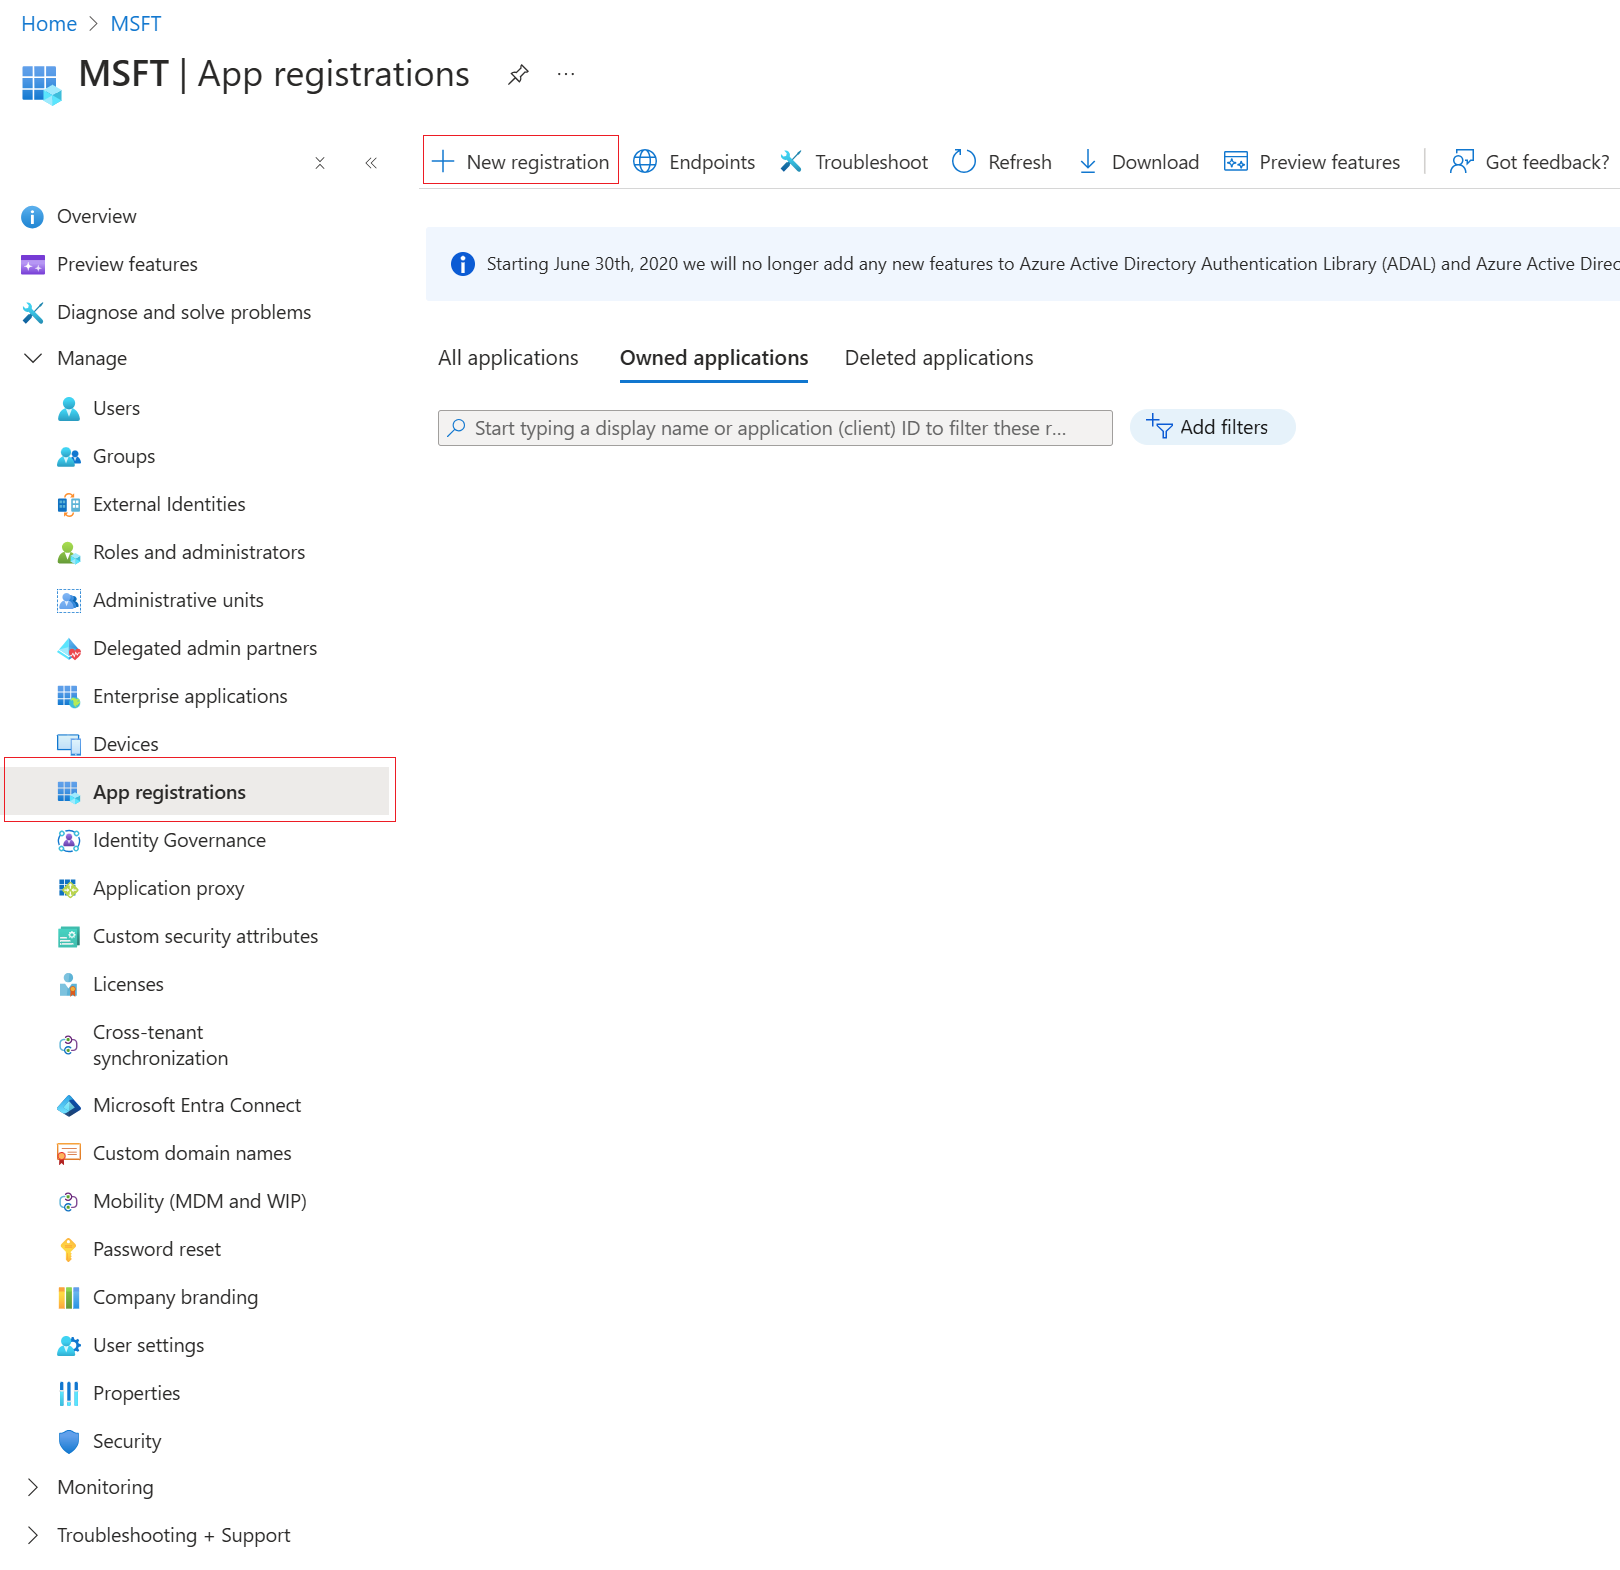The height and width of the screenshot is (1570, 1620).
Task: Pin the App registrations page
Action: [x=518, y=75]
